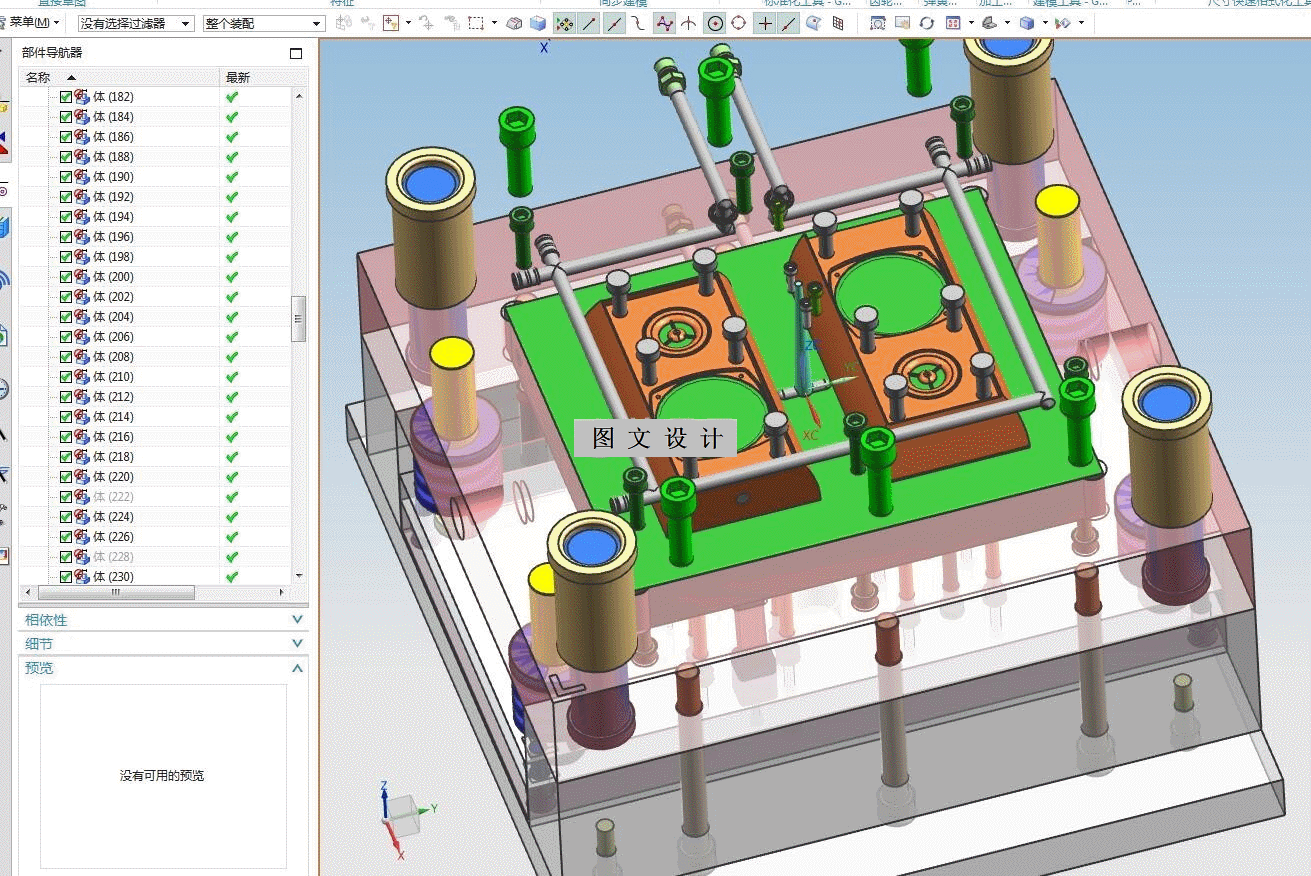Open the 整个装配 scope dropdown

pyautogui.click(x=264, y=23)
